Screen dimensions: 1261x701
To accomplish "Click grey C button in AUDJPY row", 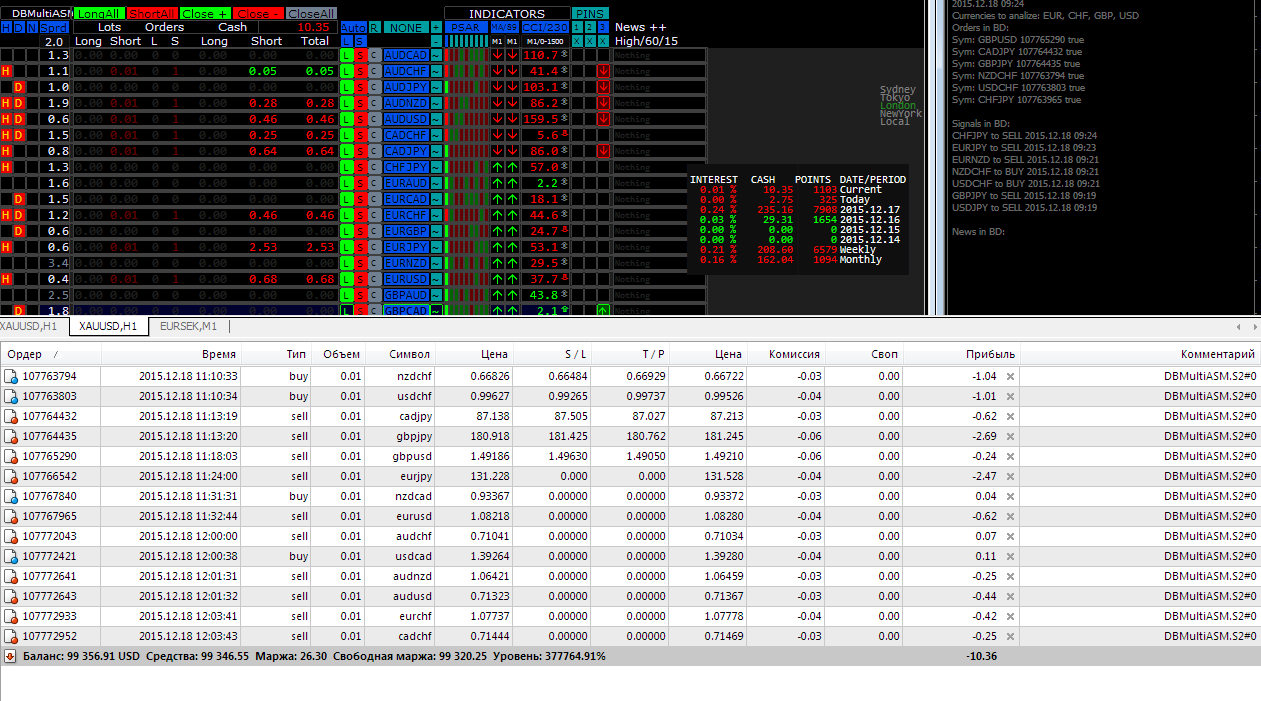I will coord(375,87).
